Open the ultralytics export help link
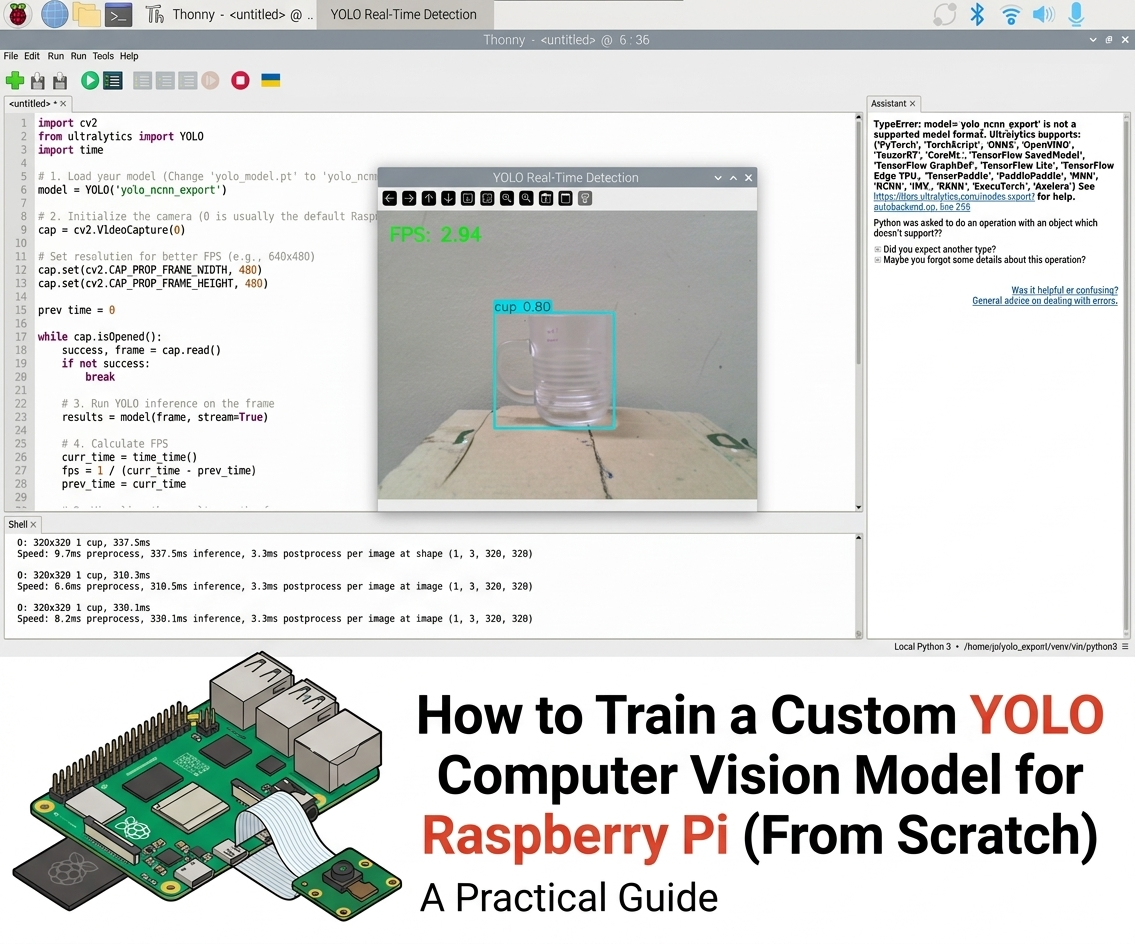 [x=953, y=196]
